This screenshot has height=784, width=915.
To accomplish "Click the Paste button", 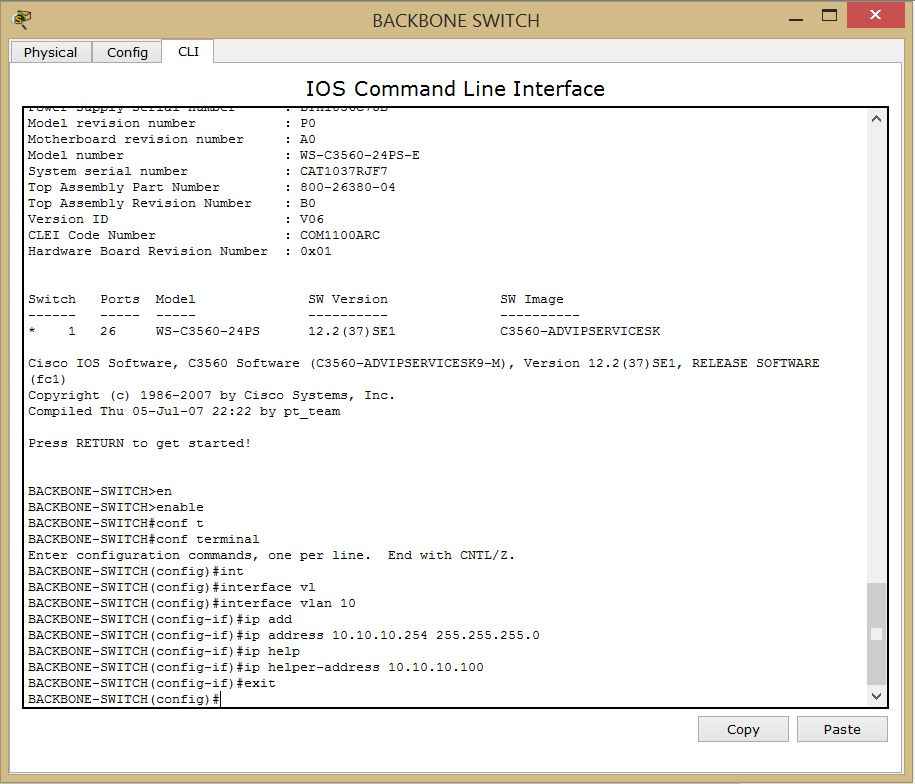I will [x=842, y=729].
